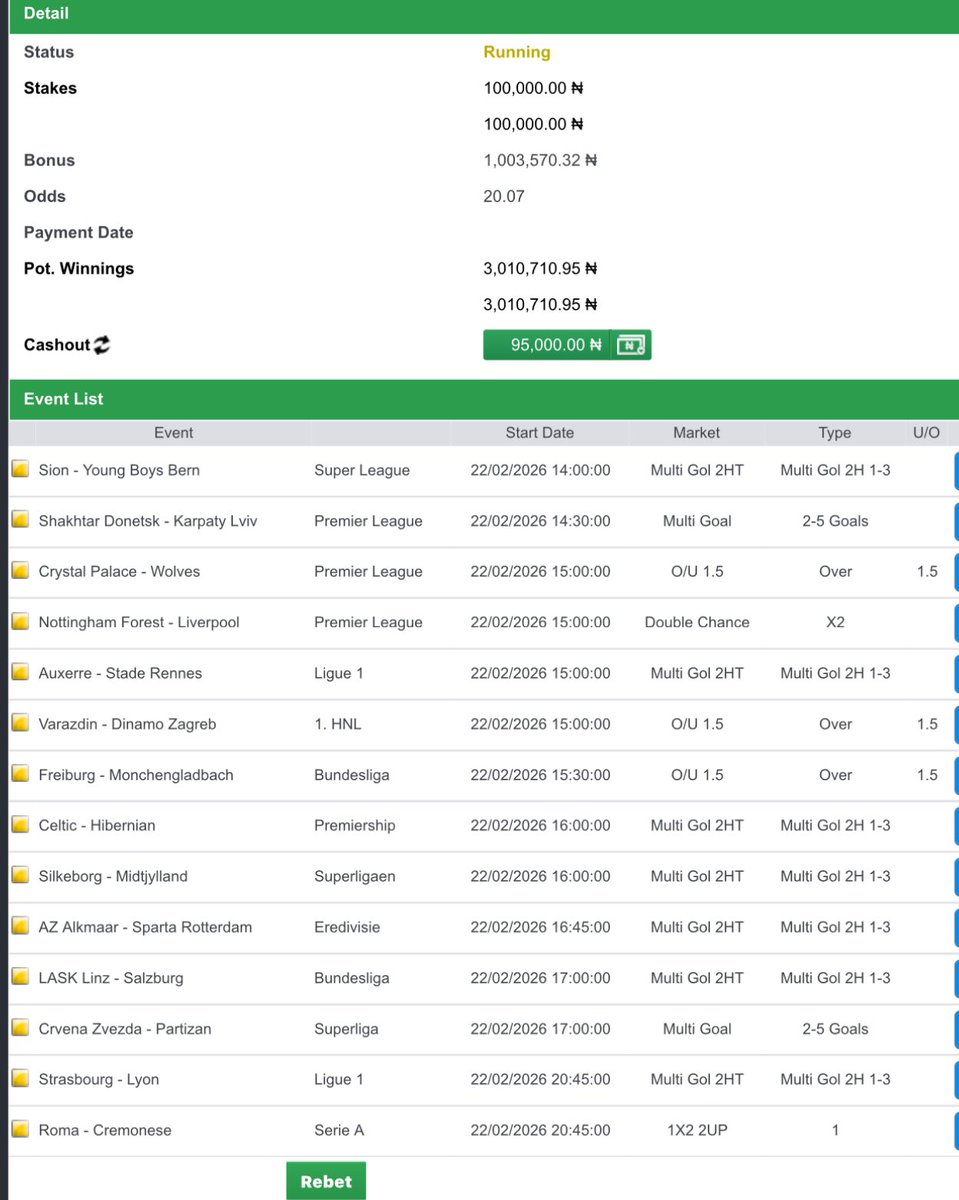Click the Double Chance market cell

(x=697, y=622)
